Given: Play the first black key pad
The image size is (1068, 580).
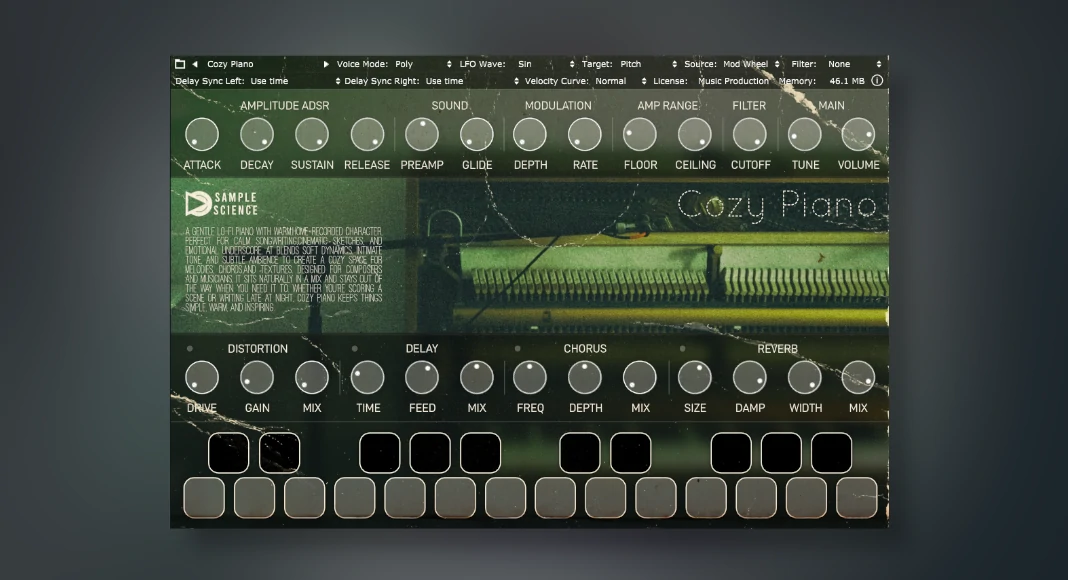Looking at the screenshot, I should (x=228, y=453).
